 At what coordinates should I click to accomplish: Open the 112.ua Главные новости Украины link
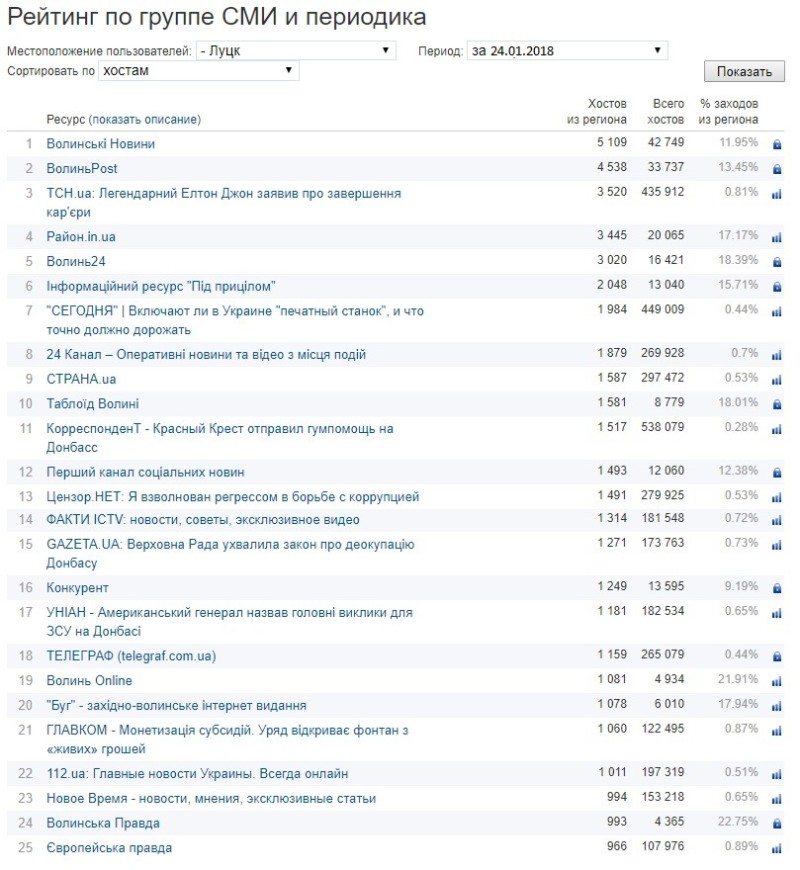(x=197, y=774)
